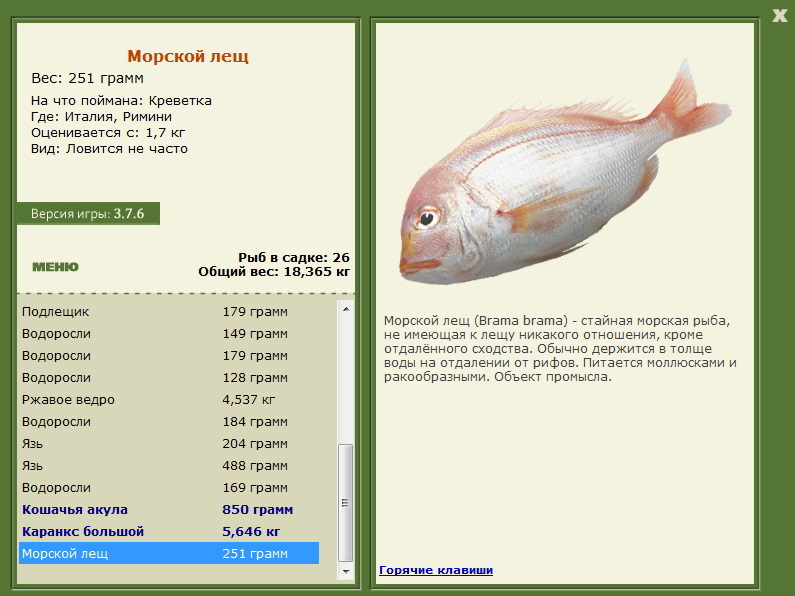
Task: Open the Горячие клавиши link
Action: point(436,570)
